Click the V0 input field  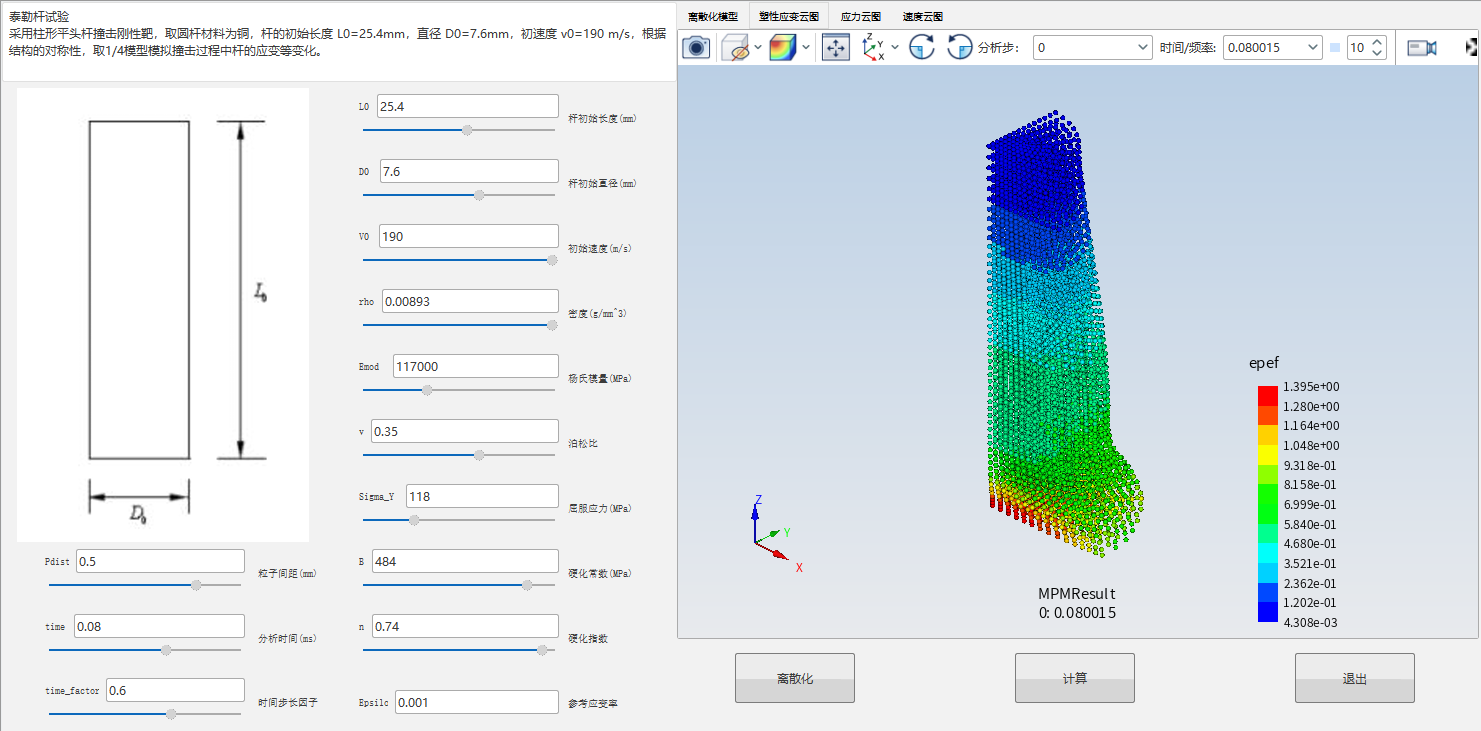[468, 236]
